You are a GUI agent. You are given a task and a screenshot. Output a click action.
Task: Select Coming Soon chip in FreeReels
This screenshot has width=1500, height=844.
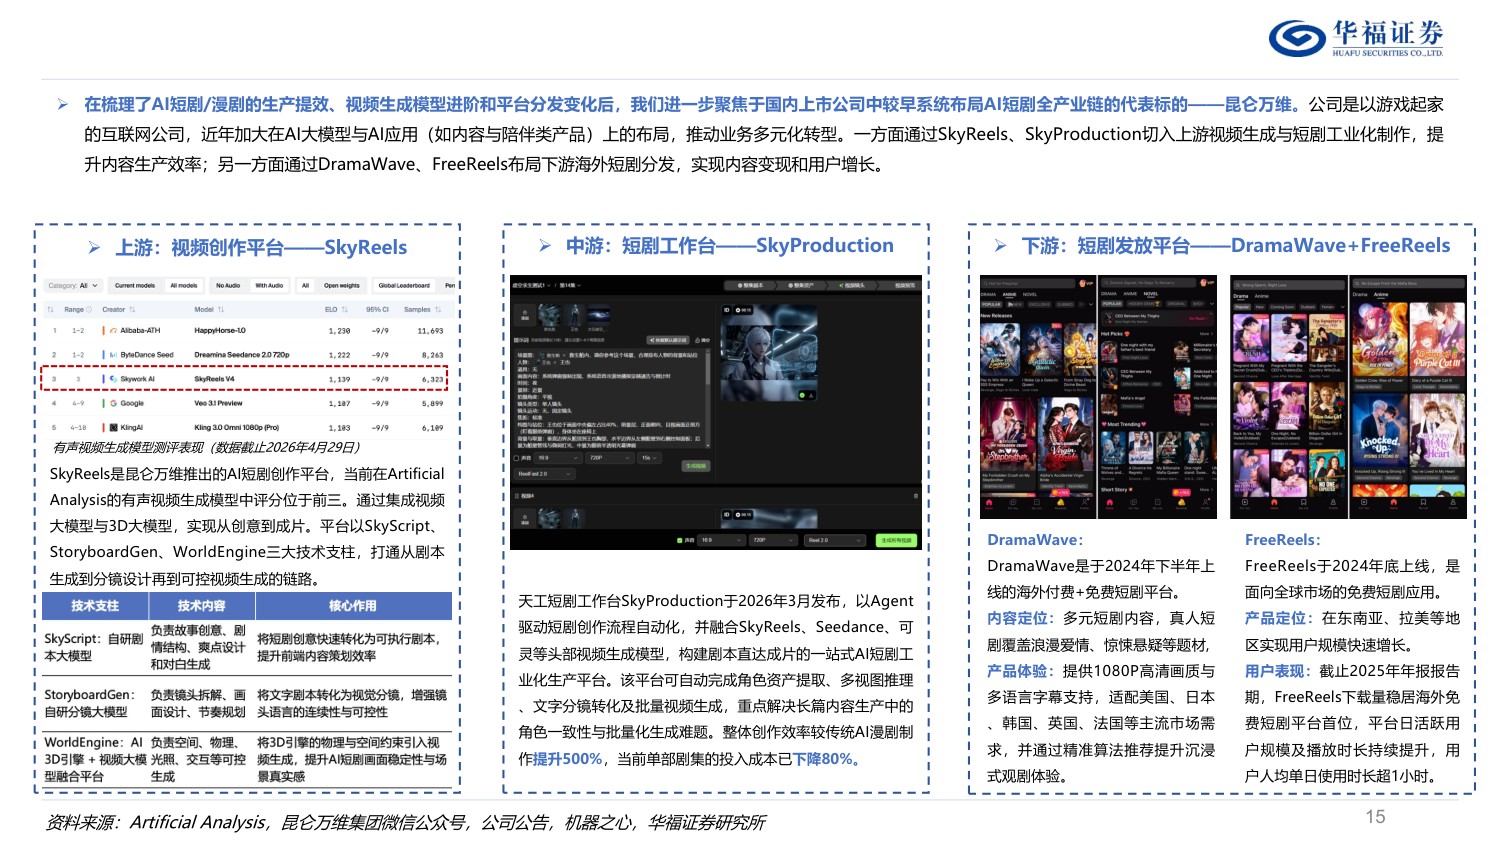tap(1282, 307)
